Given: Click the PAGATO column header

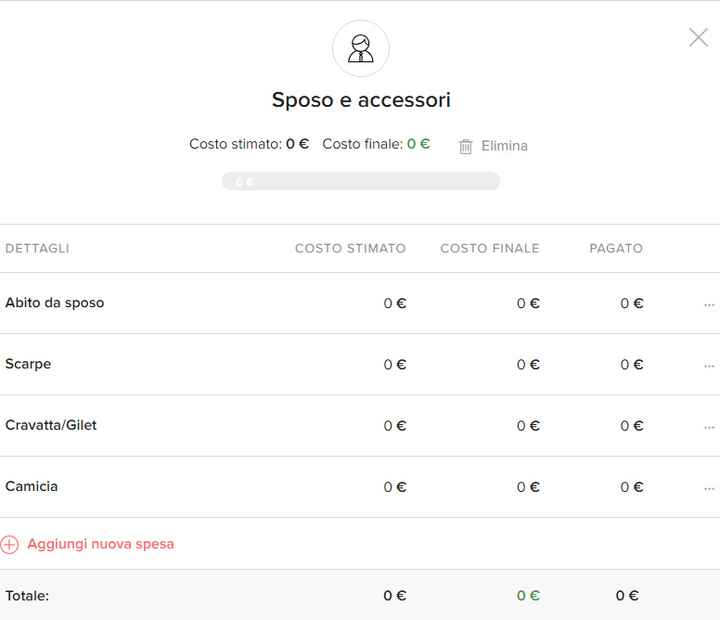Looking at the screenshot, I should click(x=616, y=248).
